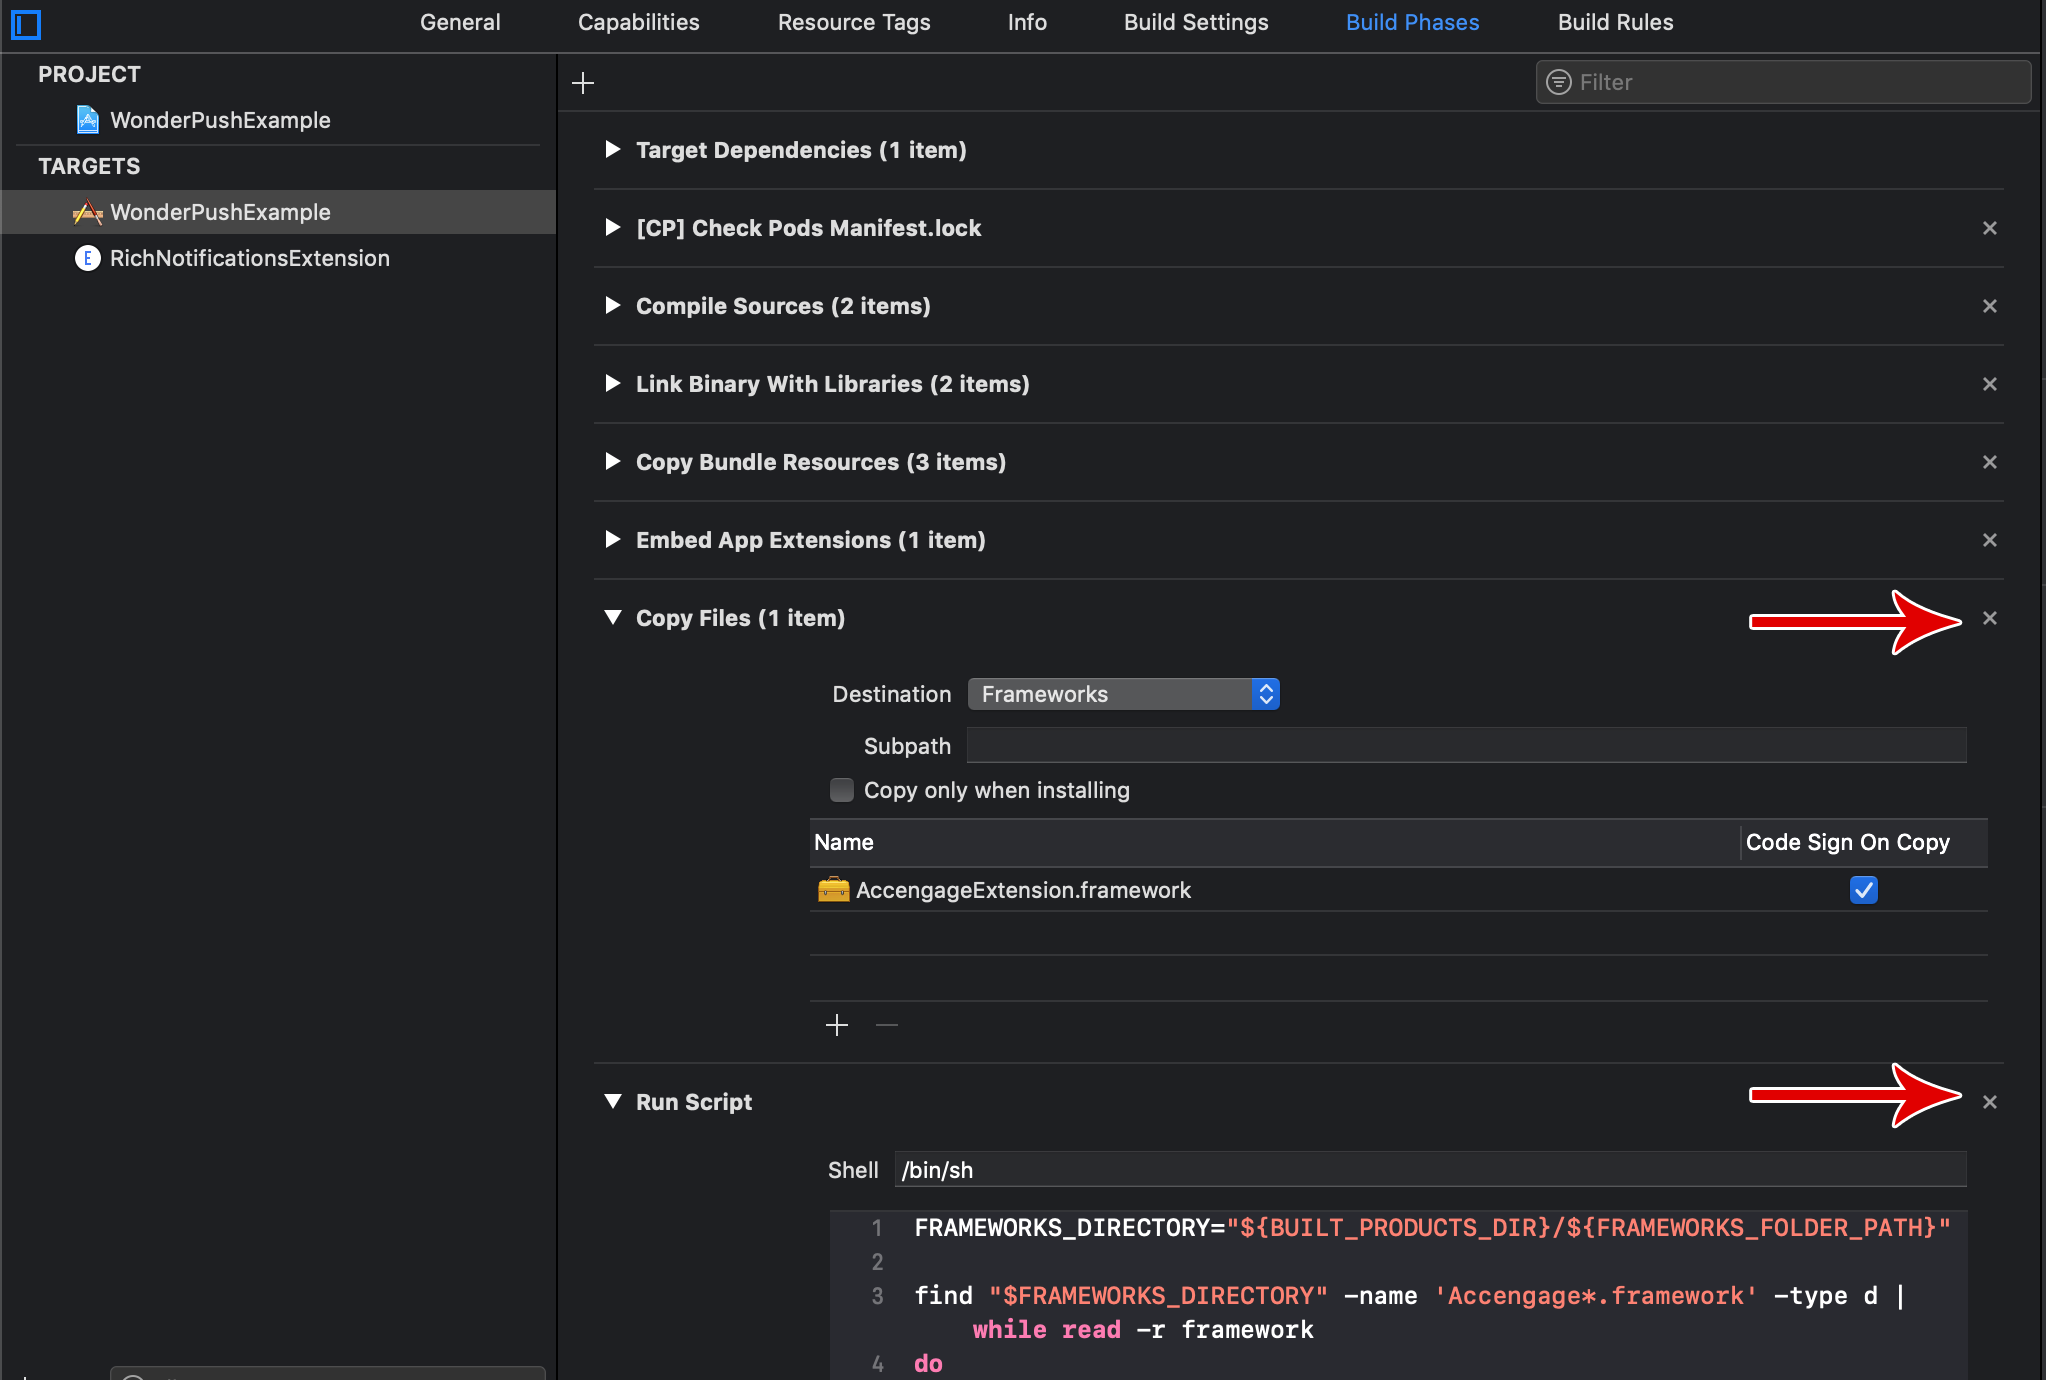Collapse the Copy Files section
This screenshot has height=1380, width=2046.
click(x=613, y=618)
